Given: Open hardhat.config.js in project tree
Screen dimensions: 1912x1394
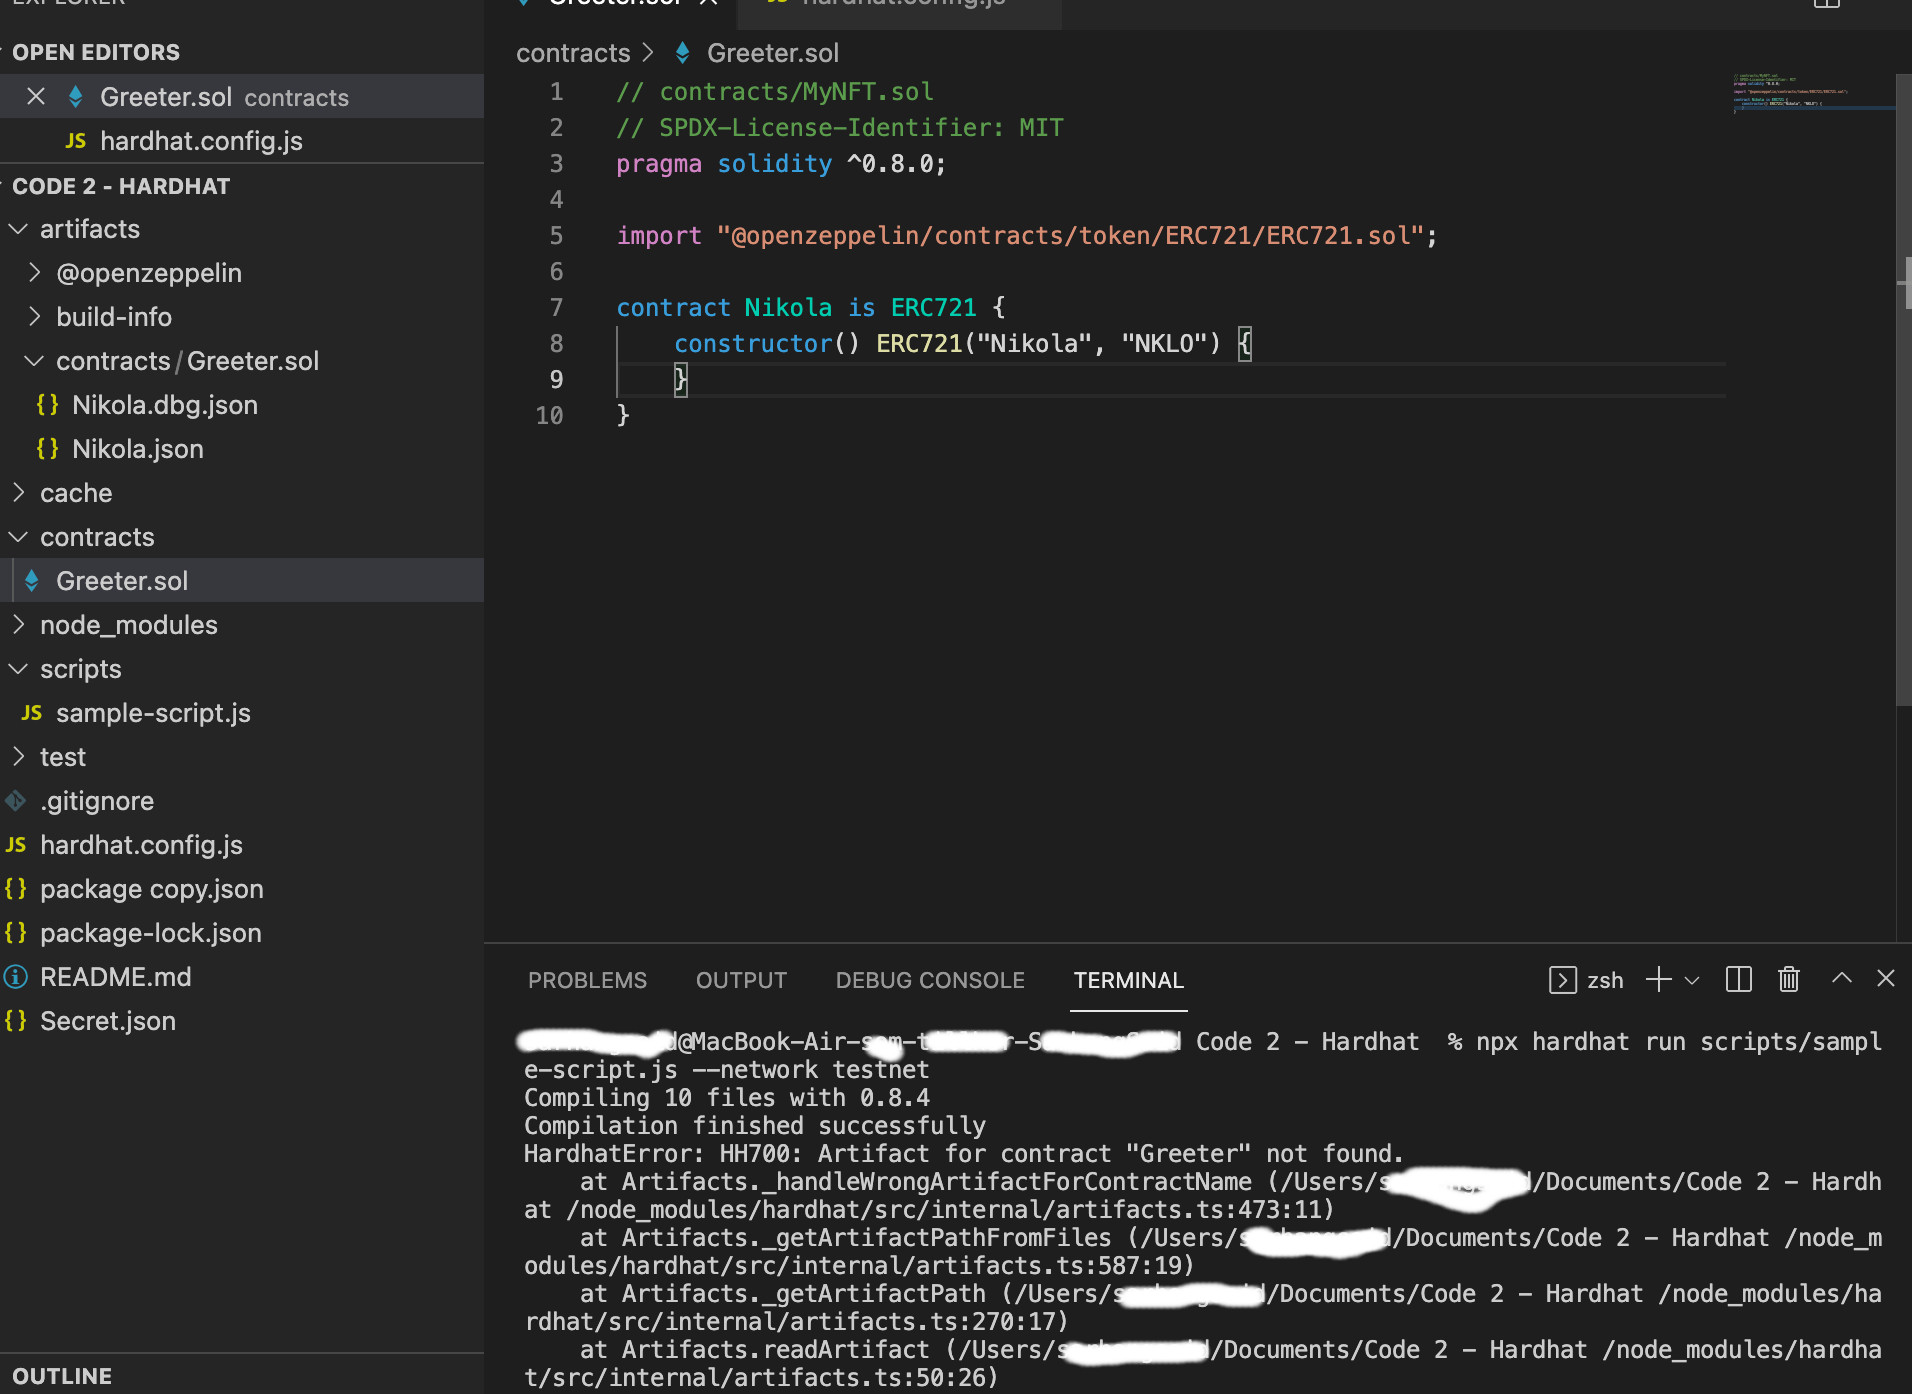Looking at the screenshot, I should click(x=242, y=845).
